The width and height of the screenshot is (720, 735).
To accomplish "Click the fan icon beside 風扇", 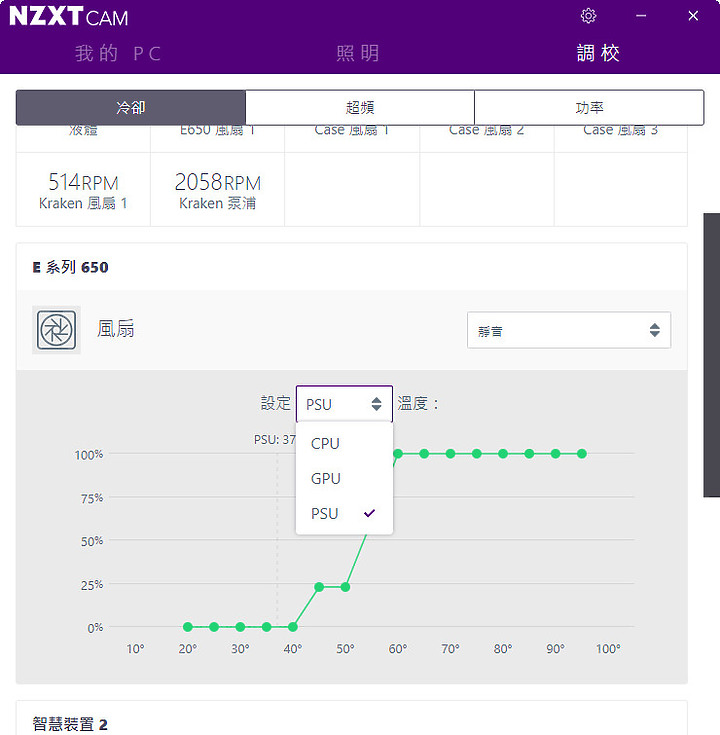I will click(x=56, y=330).
